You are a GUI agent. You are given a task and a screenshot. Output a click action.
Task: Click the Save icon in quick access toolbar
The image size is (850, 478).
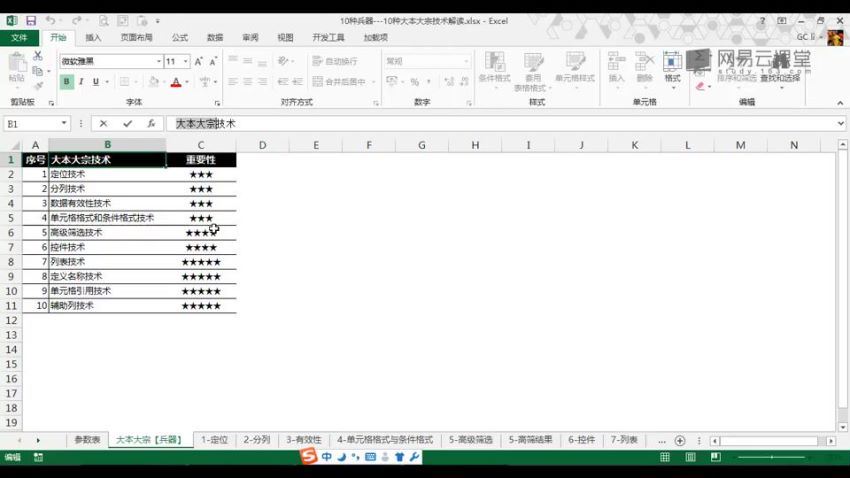click(x=31, y=21)
